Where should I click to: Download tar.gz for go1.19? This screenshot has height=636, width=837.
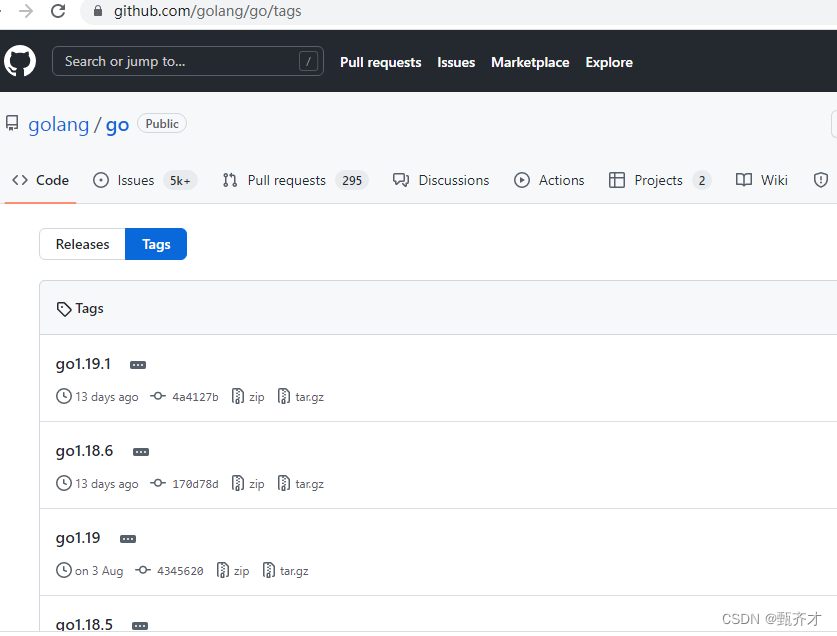pos(286,571)
